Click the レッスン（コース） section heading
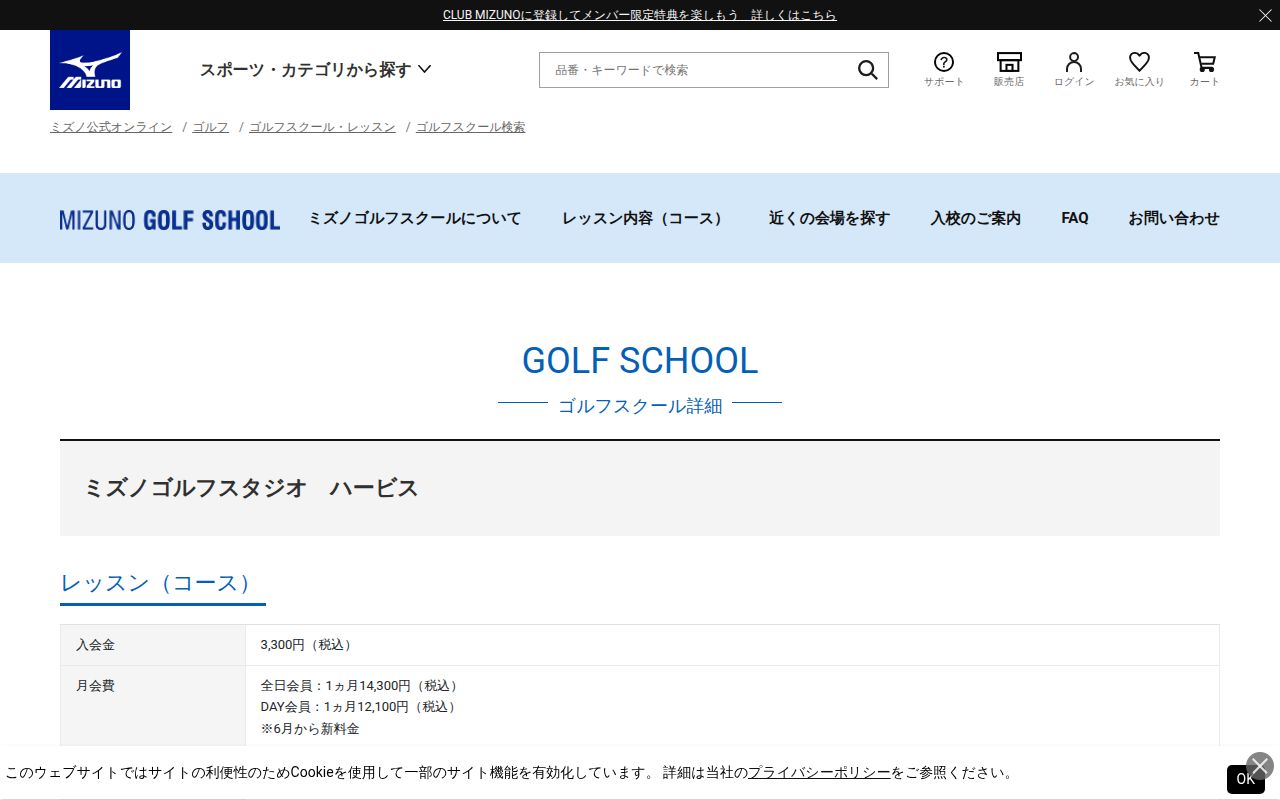 pyautogui.click(x=162, y=583)
